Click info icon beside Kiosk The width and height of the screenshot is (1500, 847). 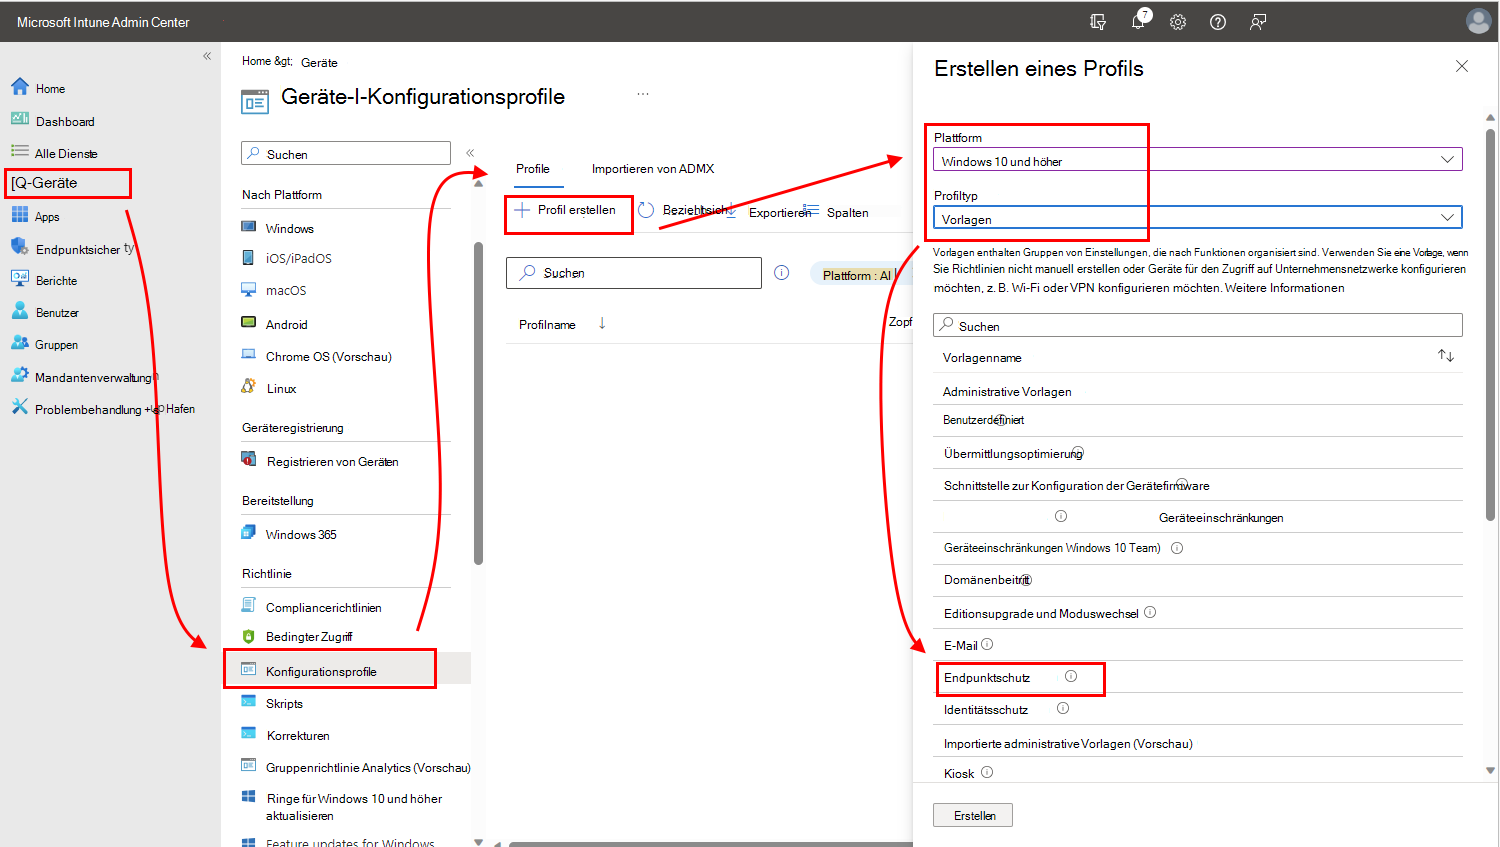coord(987,772)
